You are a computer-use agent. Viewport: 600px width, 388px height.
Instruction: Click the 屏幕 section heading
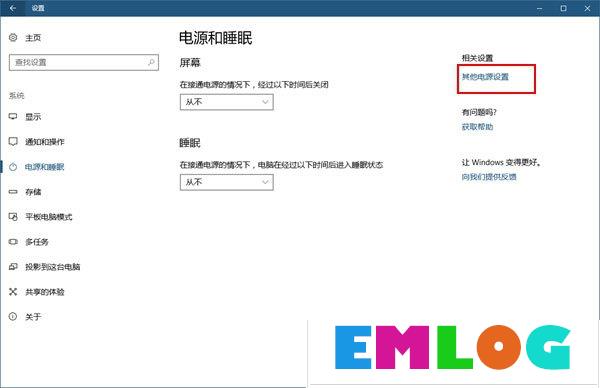190,62
